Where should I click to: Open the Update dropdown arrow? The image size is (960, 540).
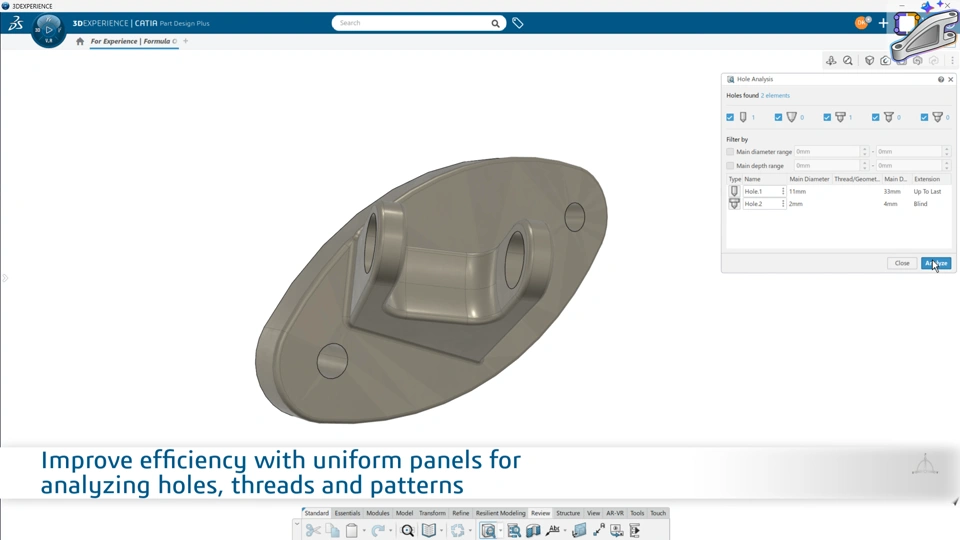click(470, 531)
